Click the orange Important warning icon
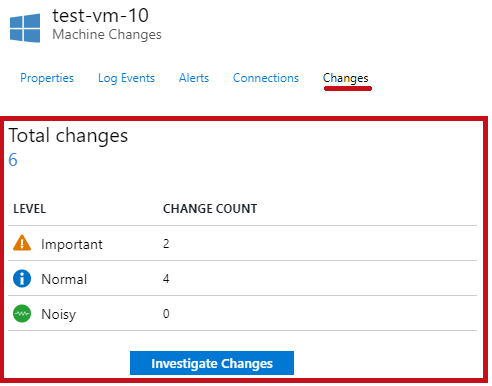Image resolution: width=492 pixels, height=386 pixels. click(x=22, y=243)
